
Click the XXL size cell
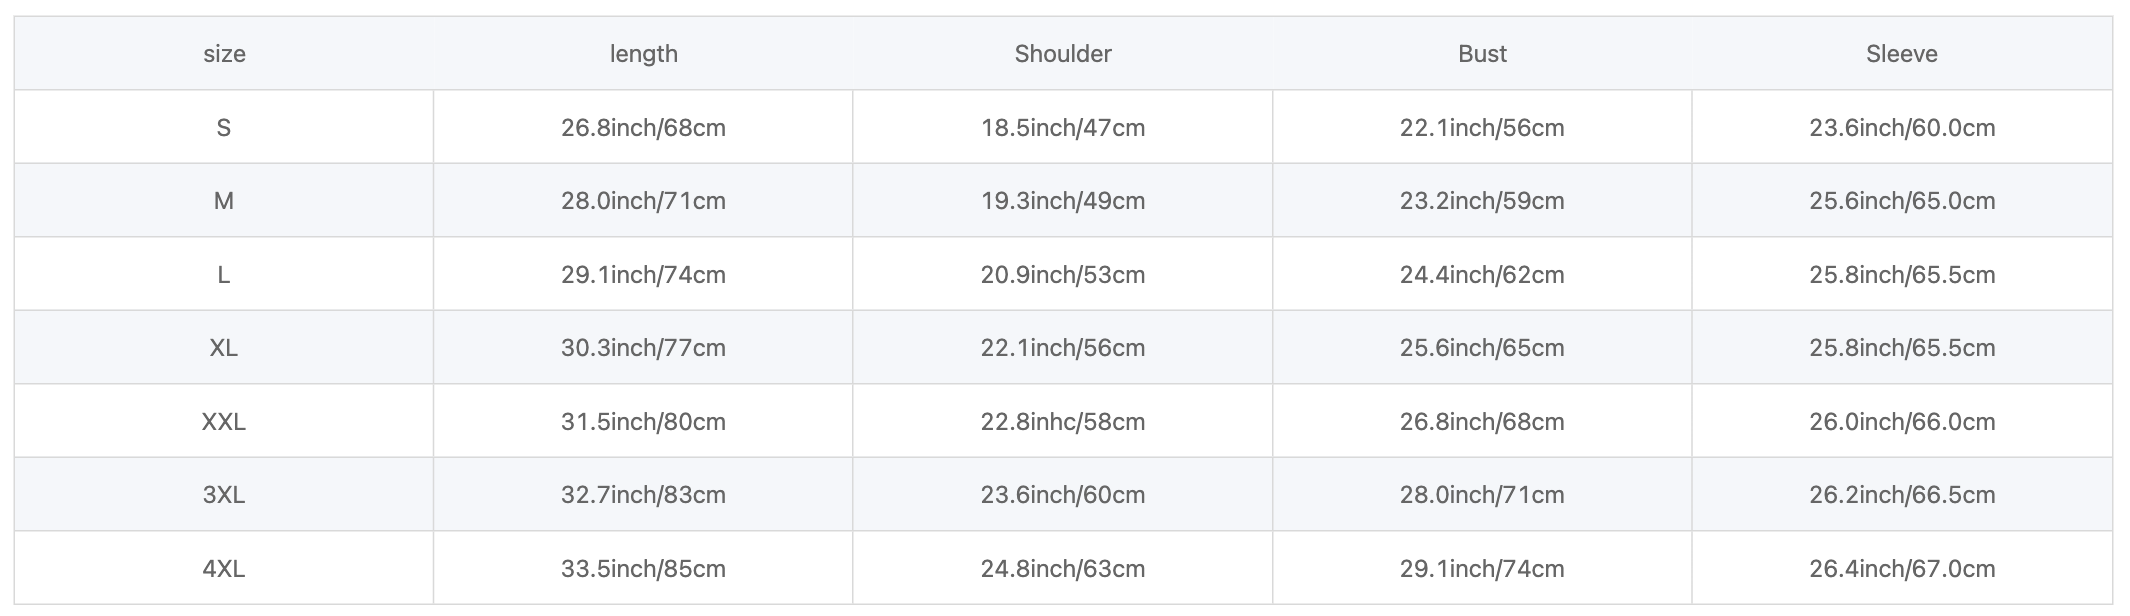224,421
